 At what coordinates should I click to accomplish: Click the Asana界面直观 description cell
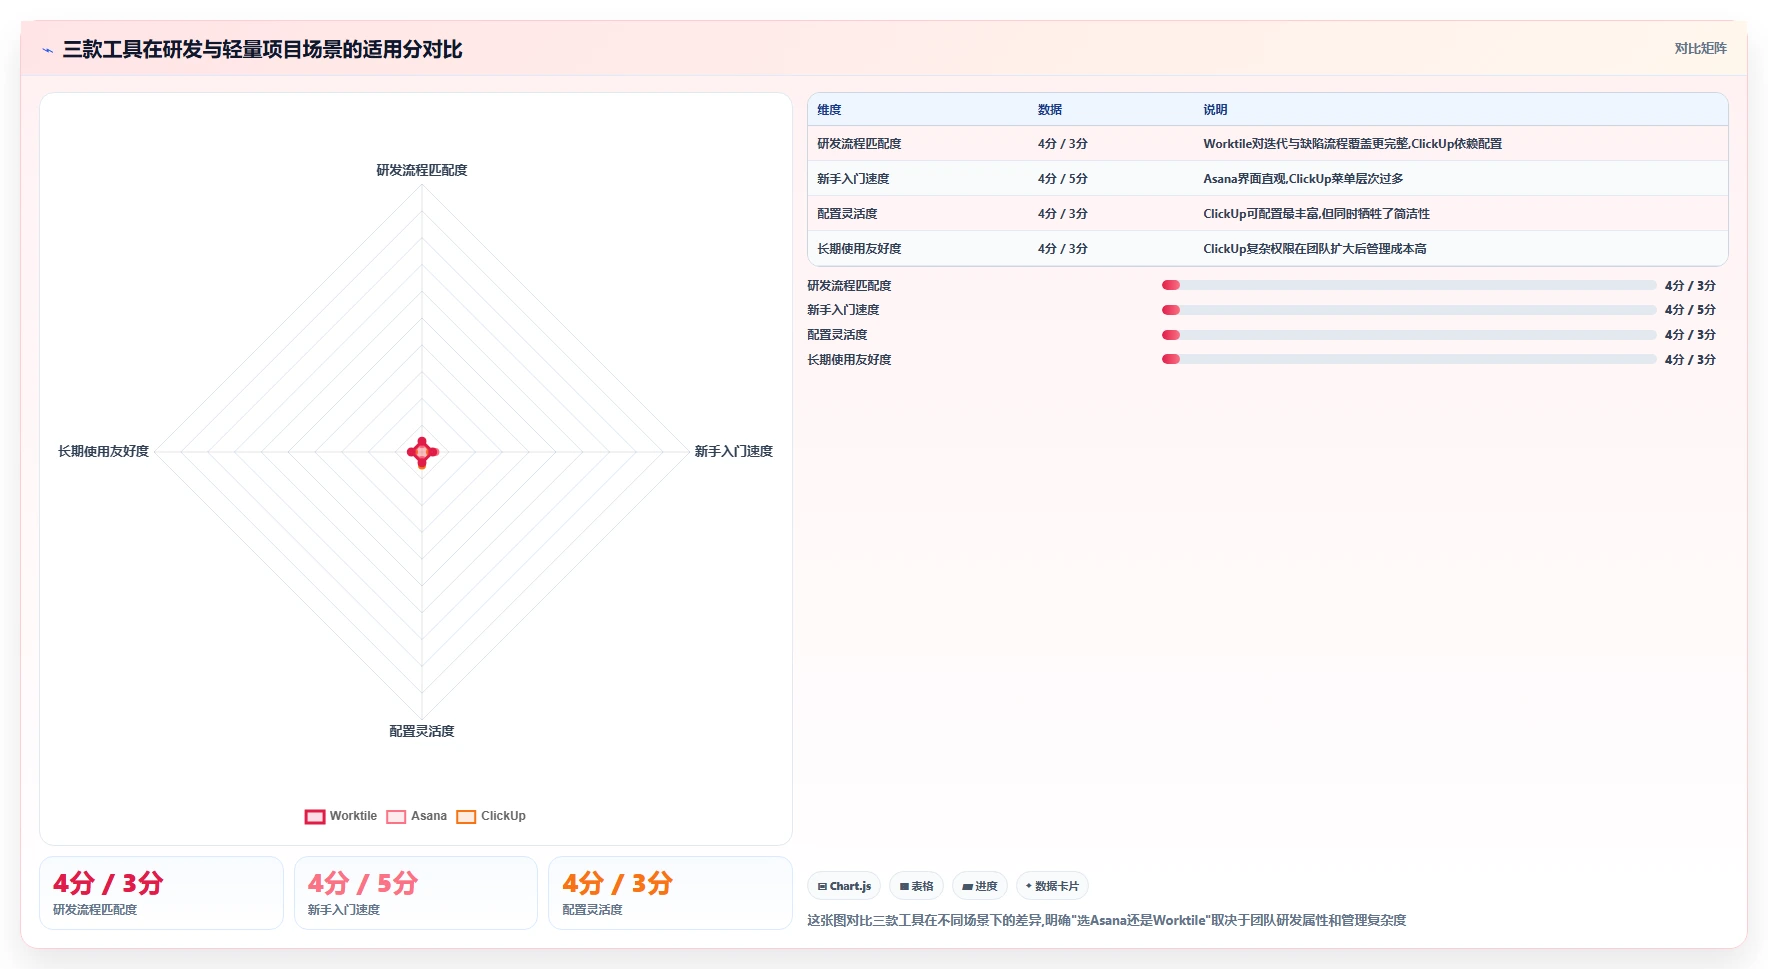pos(1303,179)
